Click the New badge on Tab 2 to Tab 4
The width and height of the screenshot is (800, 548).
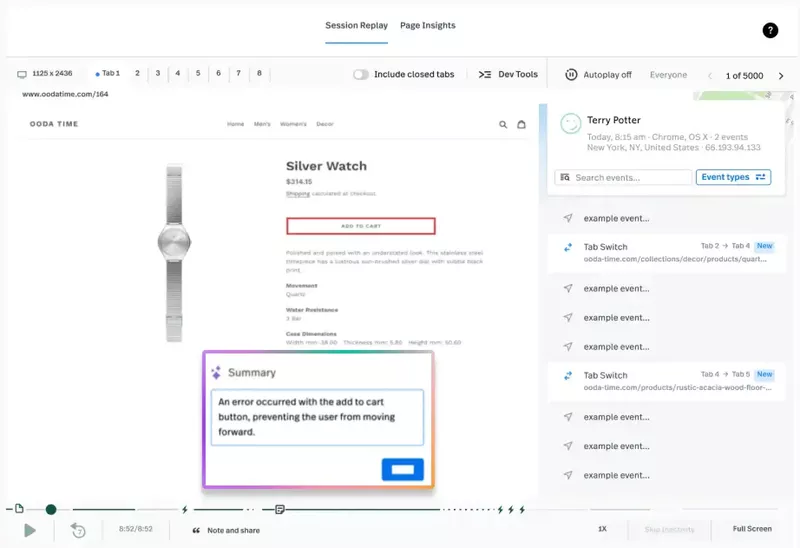click(x=764, y=246)
